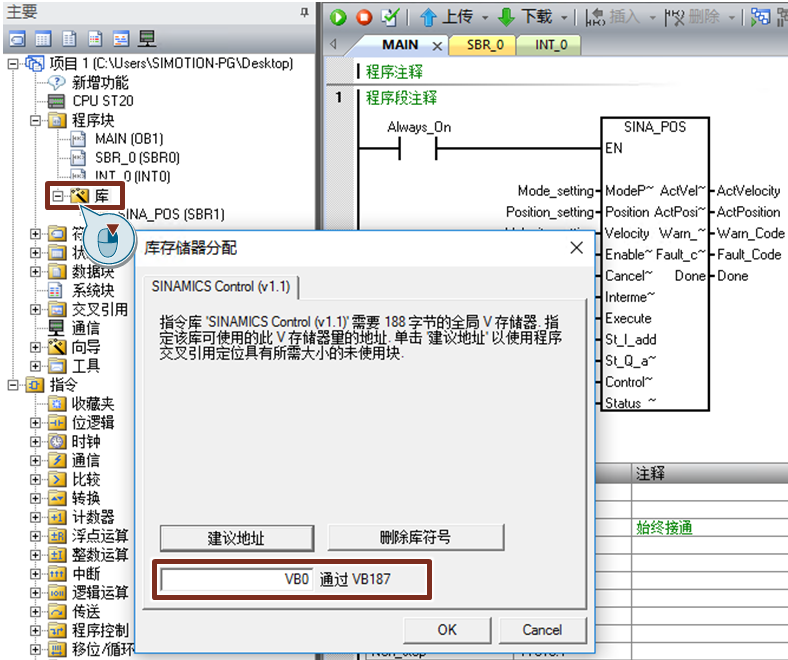Click OK in library memory dialog
Viewport: 788px width, 660px height.
point(447,630)
